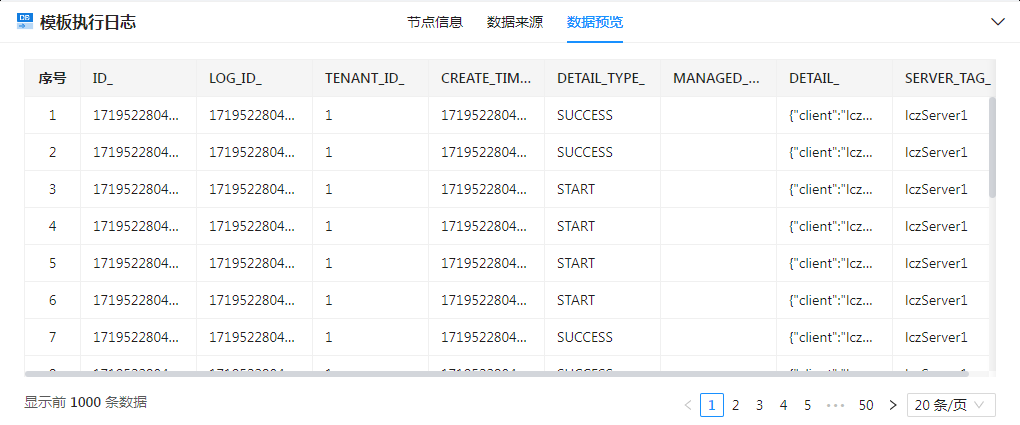
Task: Go to previous page arrow
Action: click(687, 405)
